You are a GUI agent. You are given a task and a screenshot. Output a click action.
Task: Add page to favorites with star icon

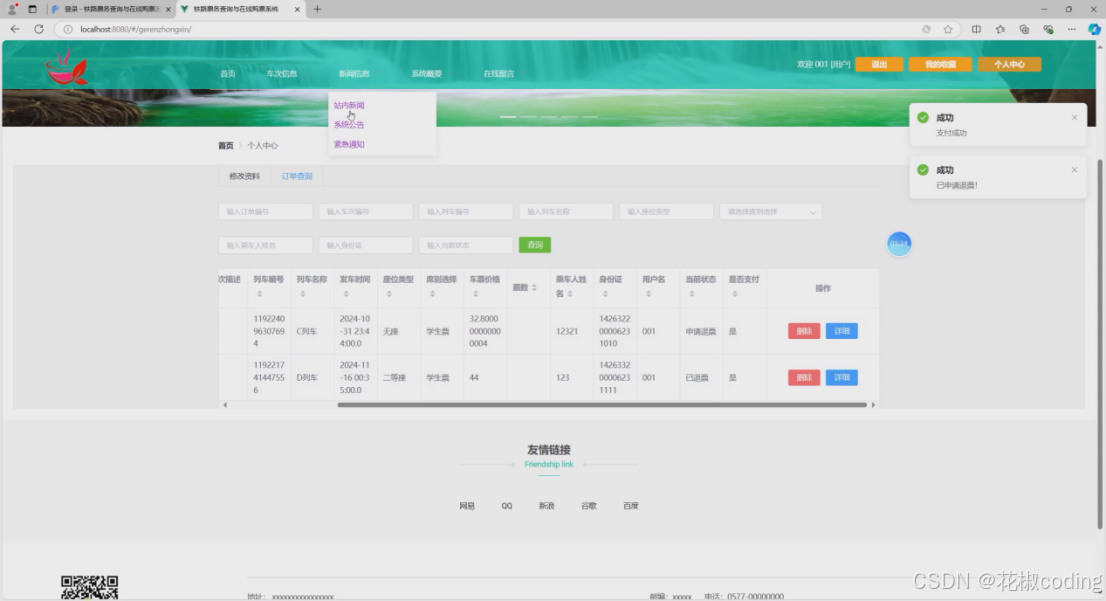[948, 30]
